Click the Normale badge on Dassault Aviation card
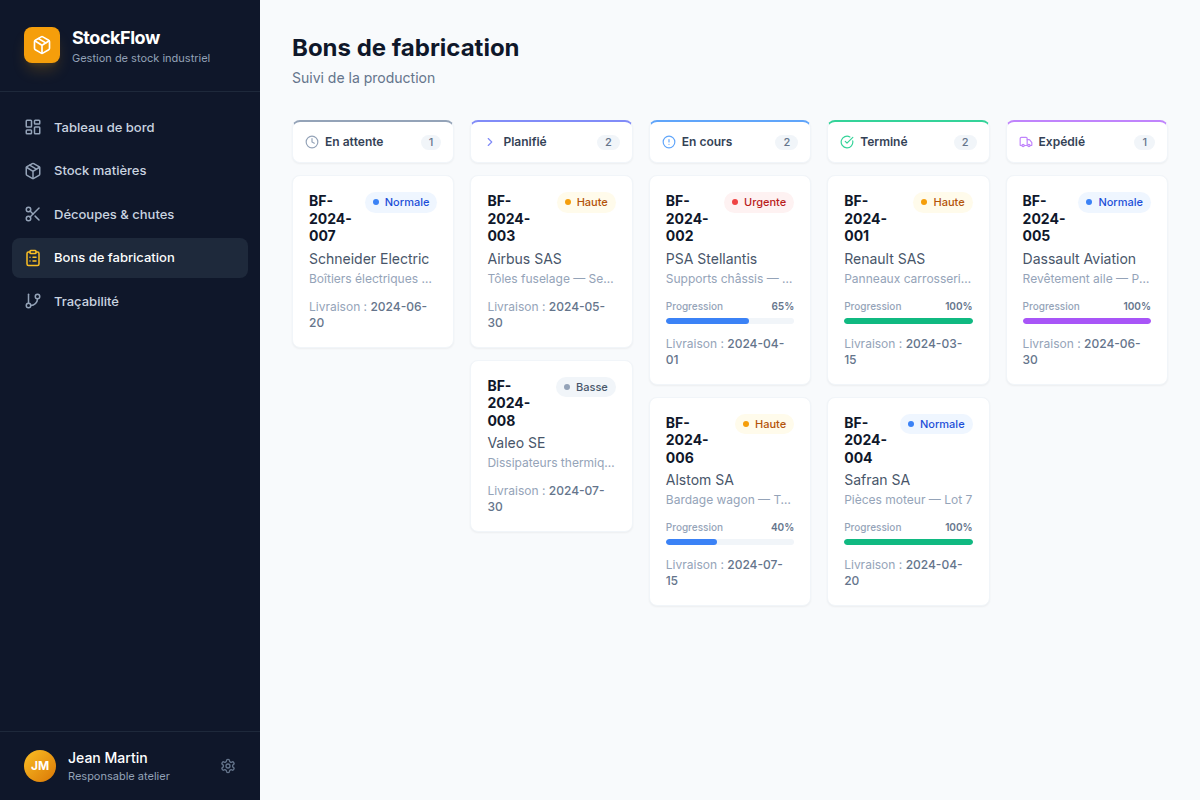1200x800 pixels. 1115,202
